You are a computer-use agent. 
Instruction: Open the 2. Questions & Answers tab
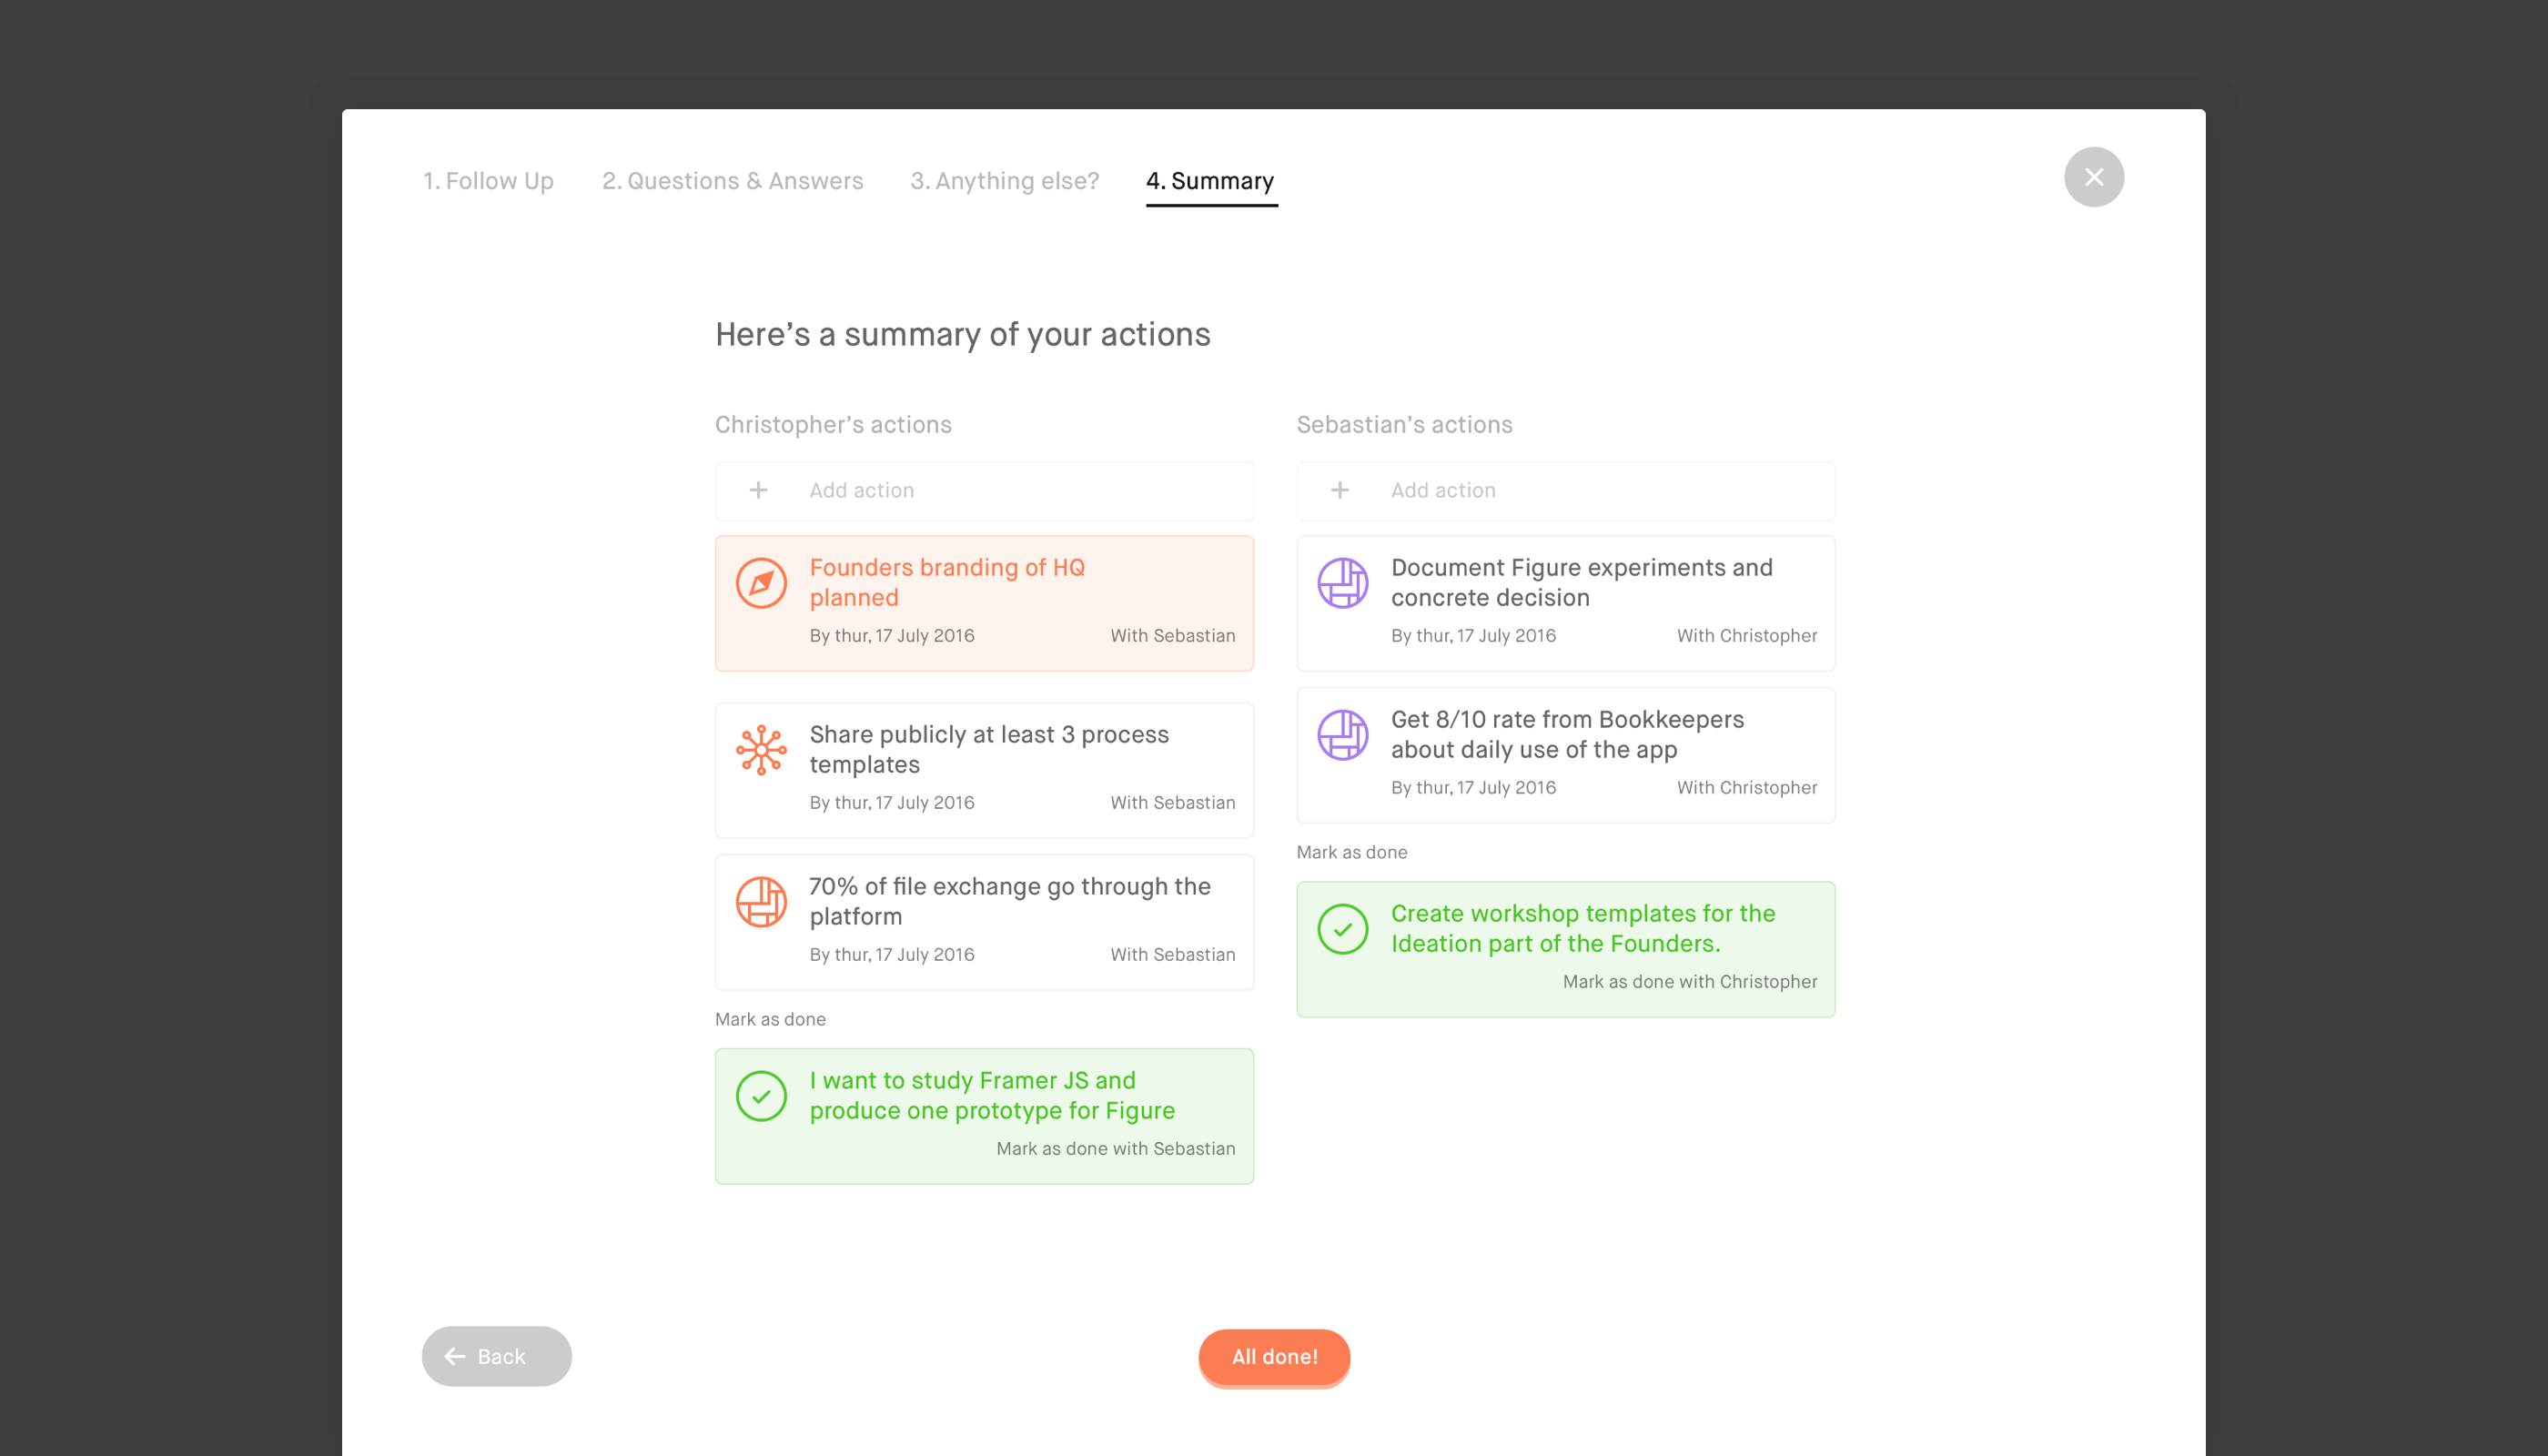[732, 181]
